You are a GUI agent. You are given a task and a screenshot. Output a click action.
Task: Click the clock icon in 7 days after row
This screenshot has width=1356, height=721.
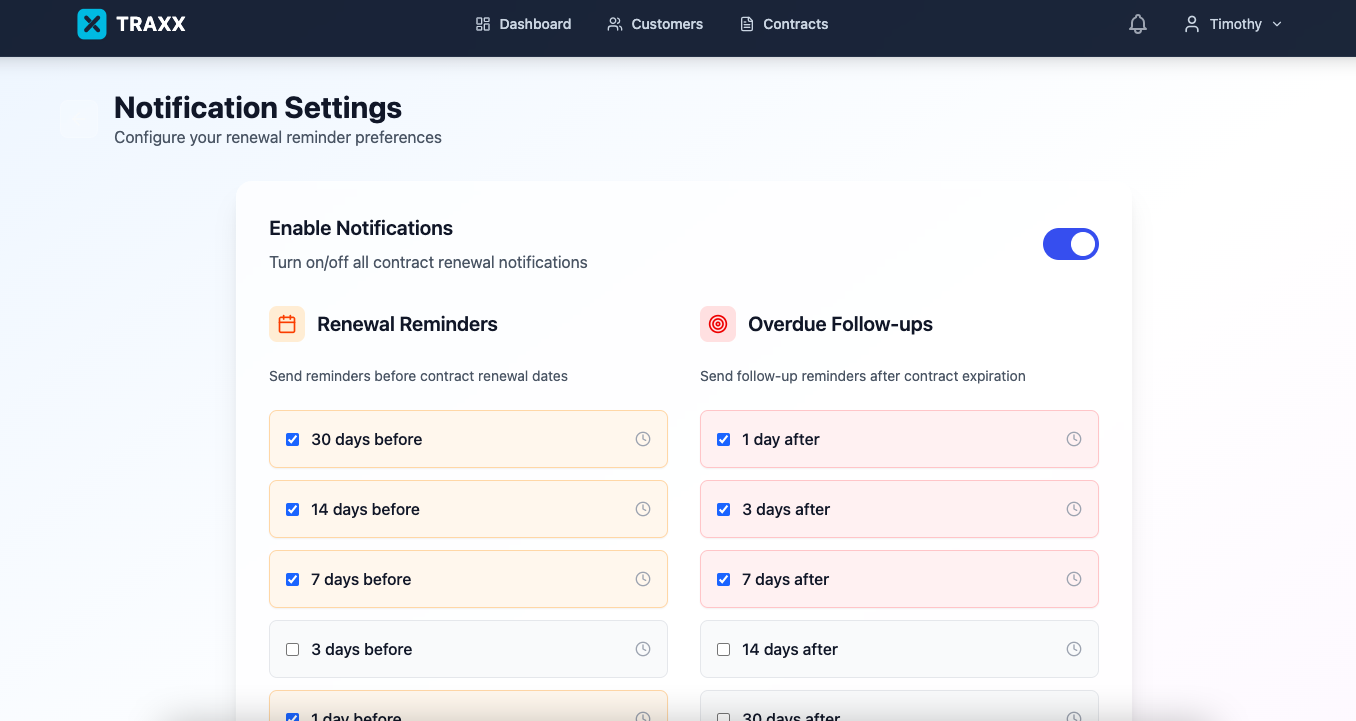pyautogui.click(x=1074, y=579)
